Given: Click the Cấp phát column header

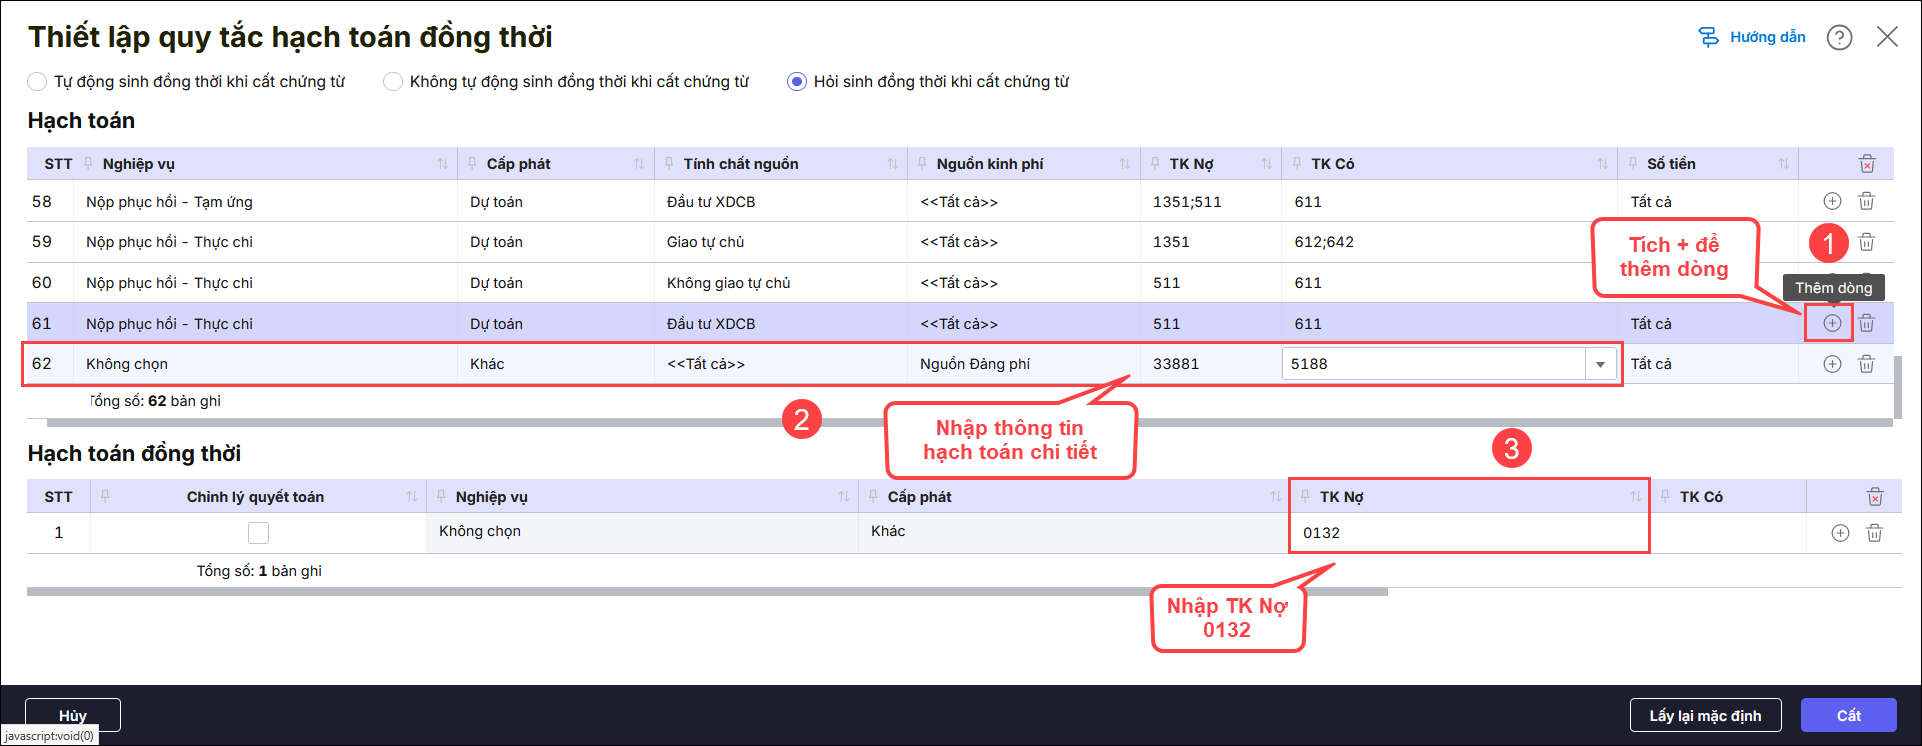Looking at the screenshot, I should (518, 164).
